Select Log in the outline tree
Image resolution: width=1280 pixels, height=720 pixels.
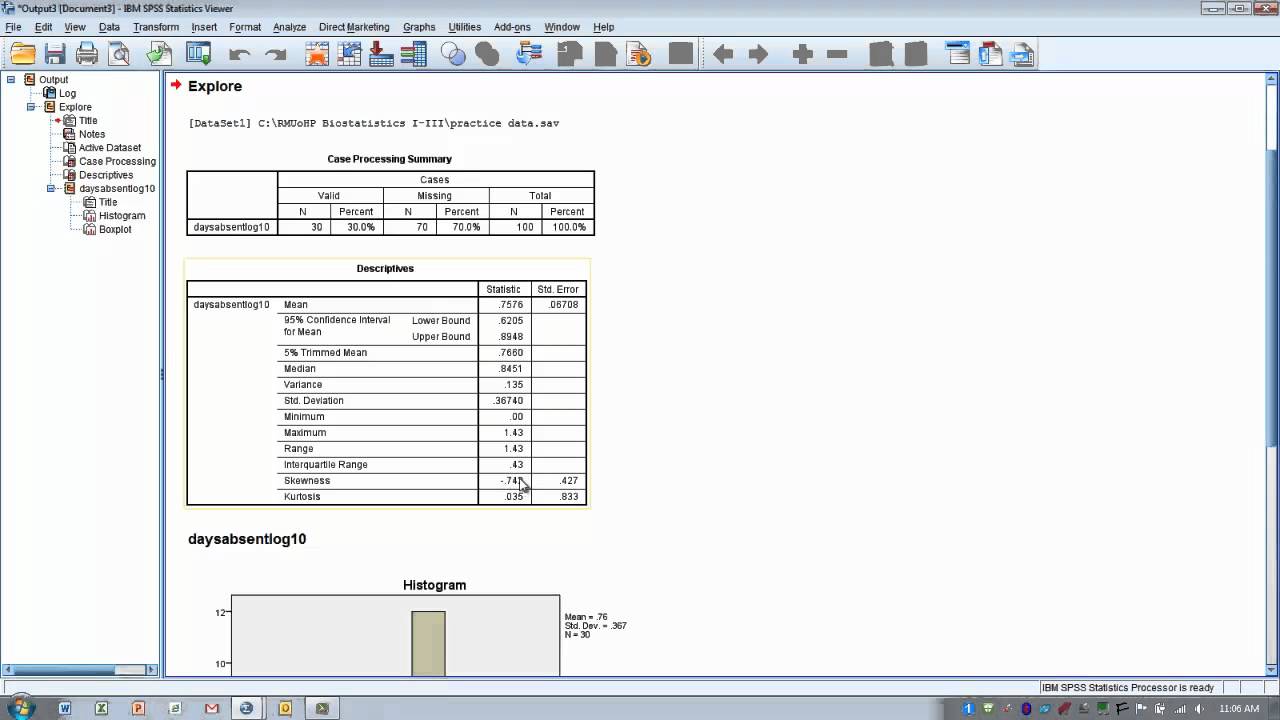click(67, 93)
